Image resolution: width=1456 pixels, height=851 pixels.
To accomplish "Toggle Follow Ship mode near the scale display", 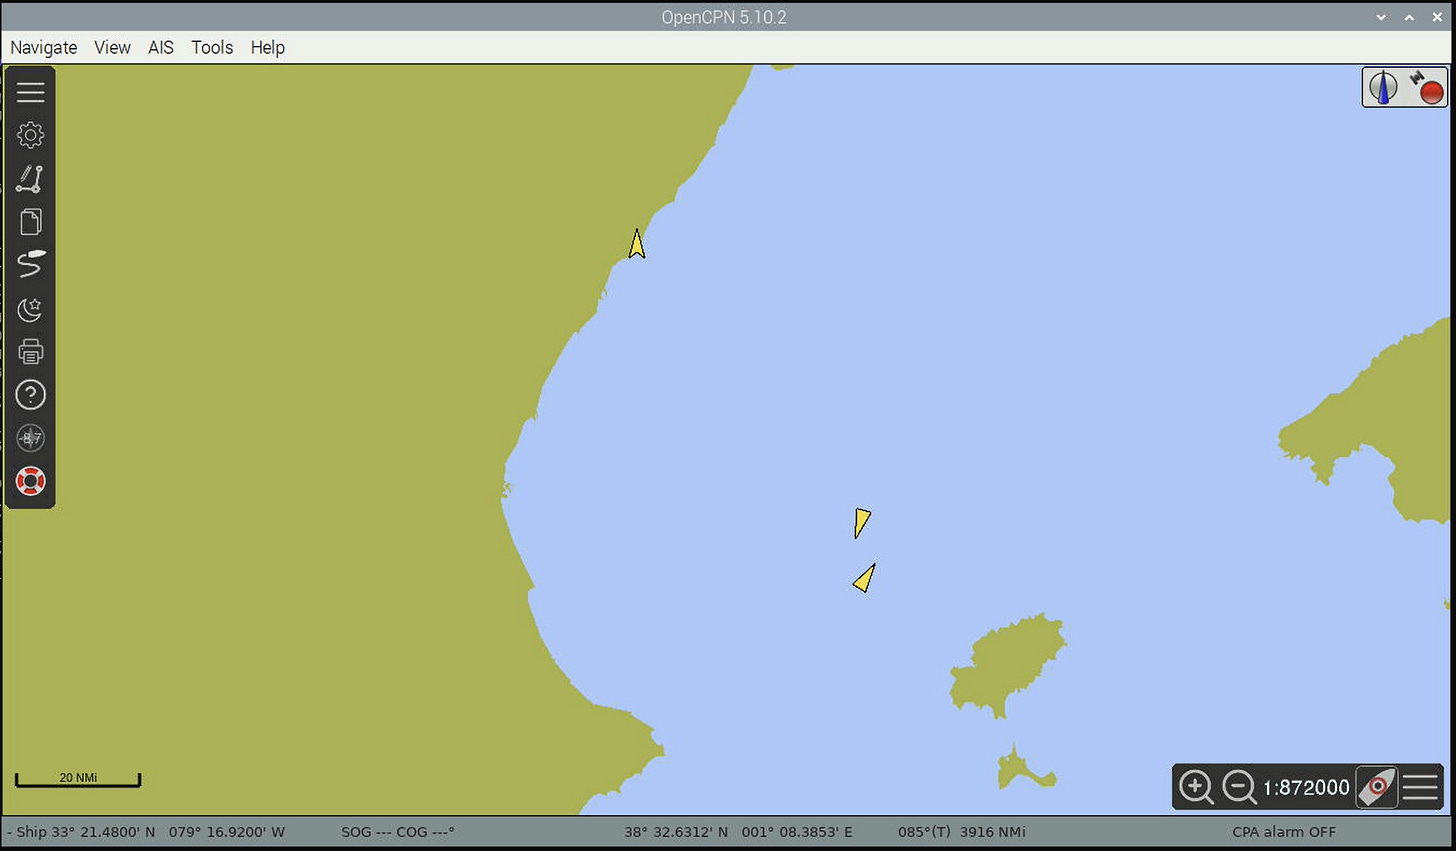I will click(1376, 787).
